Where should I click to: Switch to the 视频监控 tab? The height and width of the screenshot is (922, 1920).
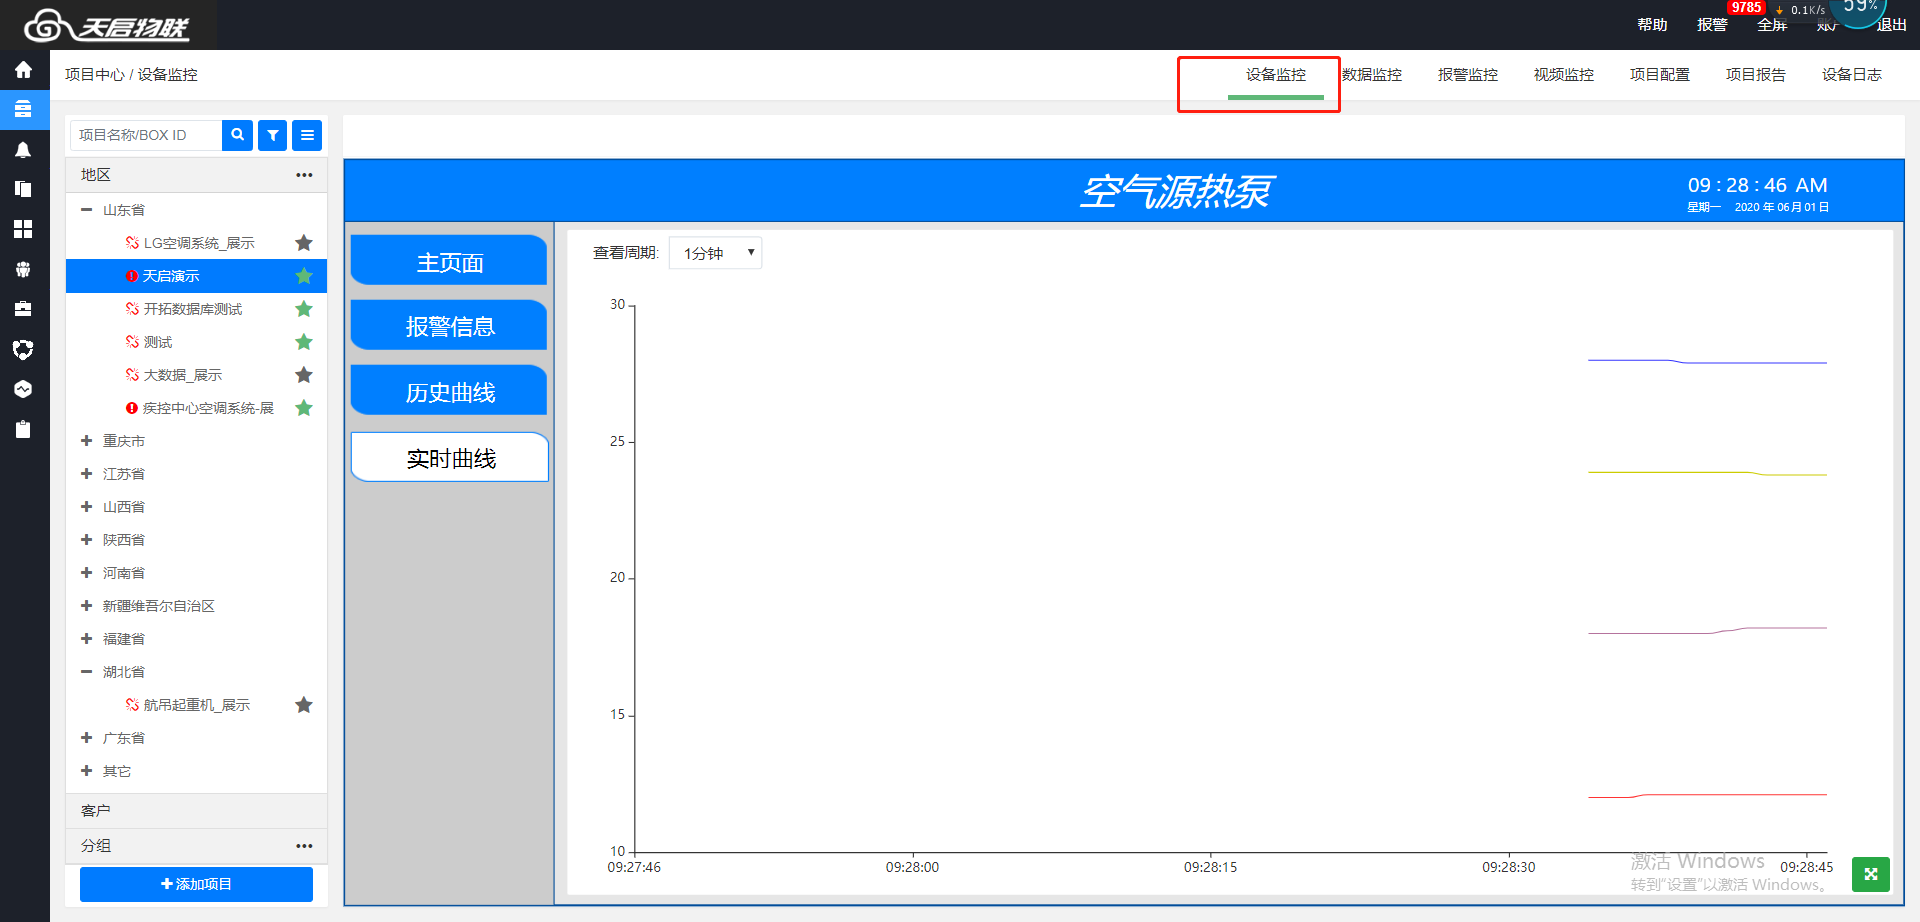pos(1564,75)
